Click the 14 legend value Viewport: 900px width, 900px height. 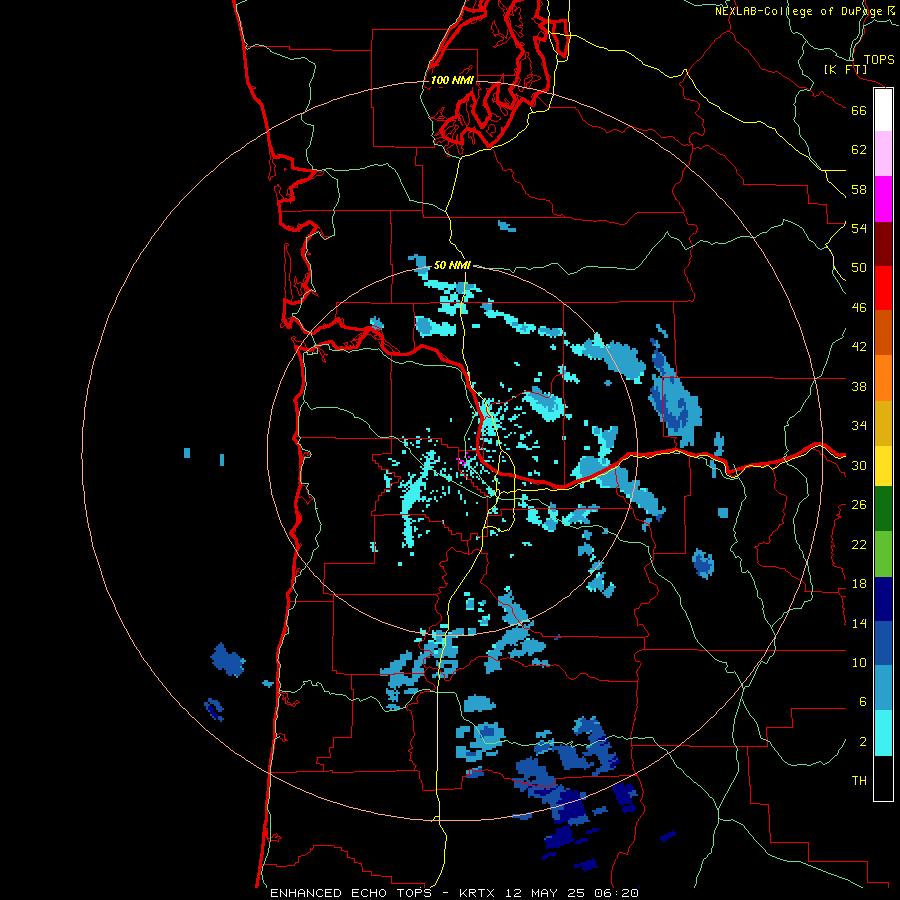859,623
